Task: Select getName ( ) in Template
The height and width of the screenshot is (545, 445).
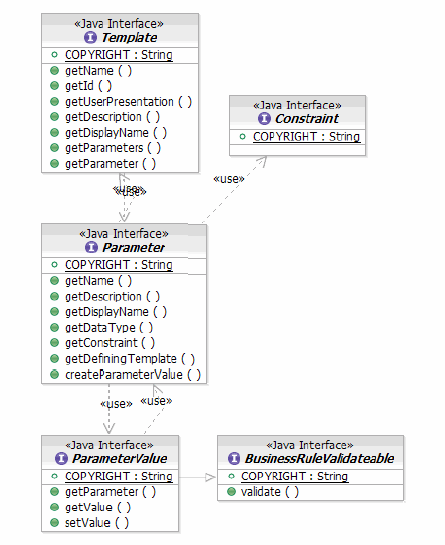Action: [x=99, y=71]
